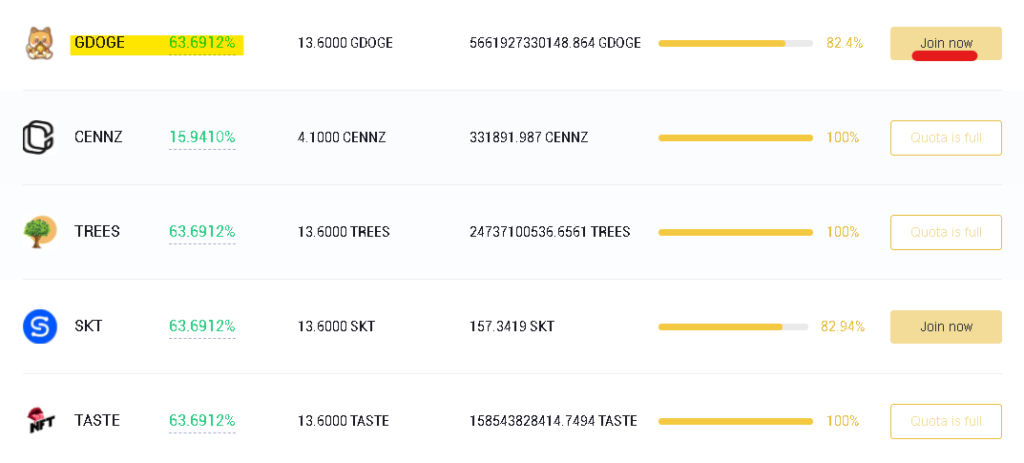Click the CENNZ 100% progress bar
This screenshot has height=463, width=1024.
coord(735,138)
